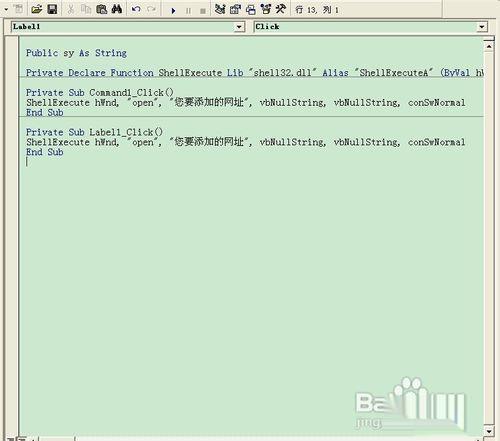
Task: Click 'End Sub' after Command1_Click procedure
Action: (45, 113)
